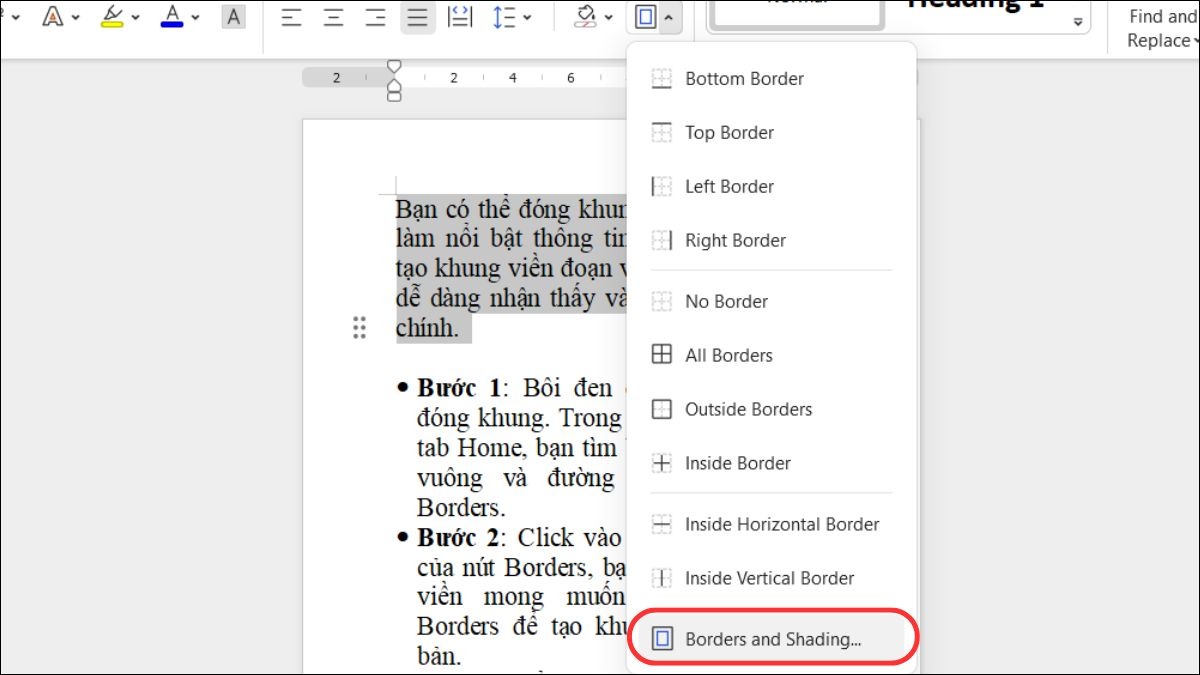Image resolution: width=1200 pixels, height=675 pixels.
Task: Apply yellow text highlight color
Action: tap(112, 17)
